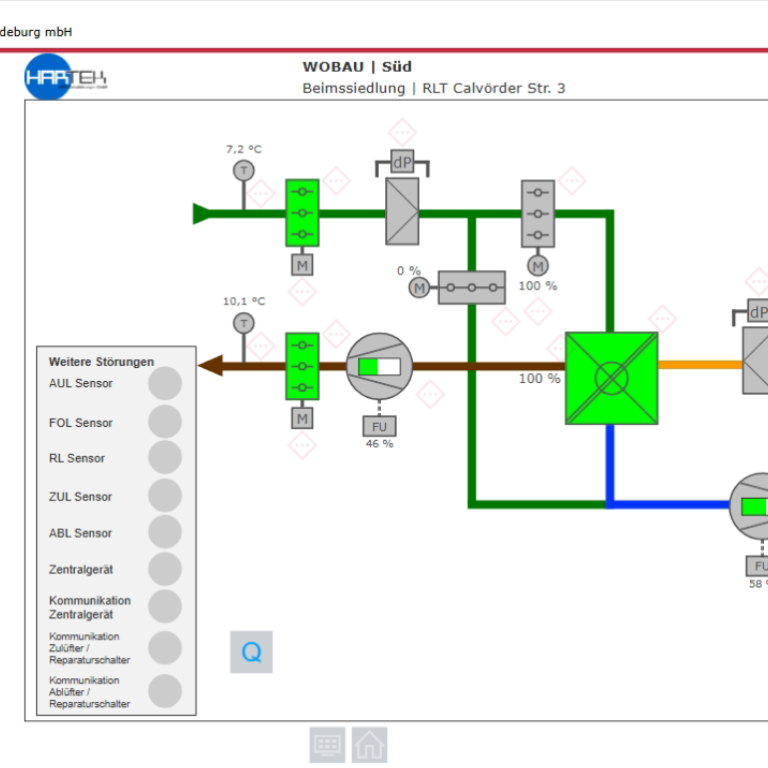
Task: Select the green heat recovery exchanger unit
Action: pyautogui.click(x=611, y=377)
